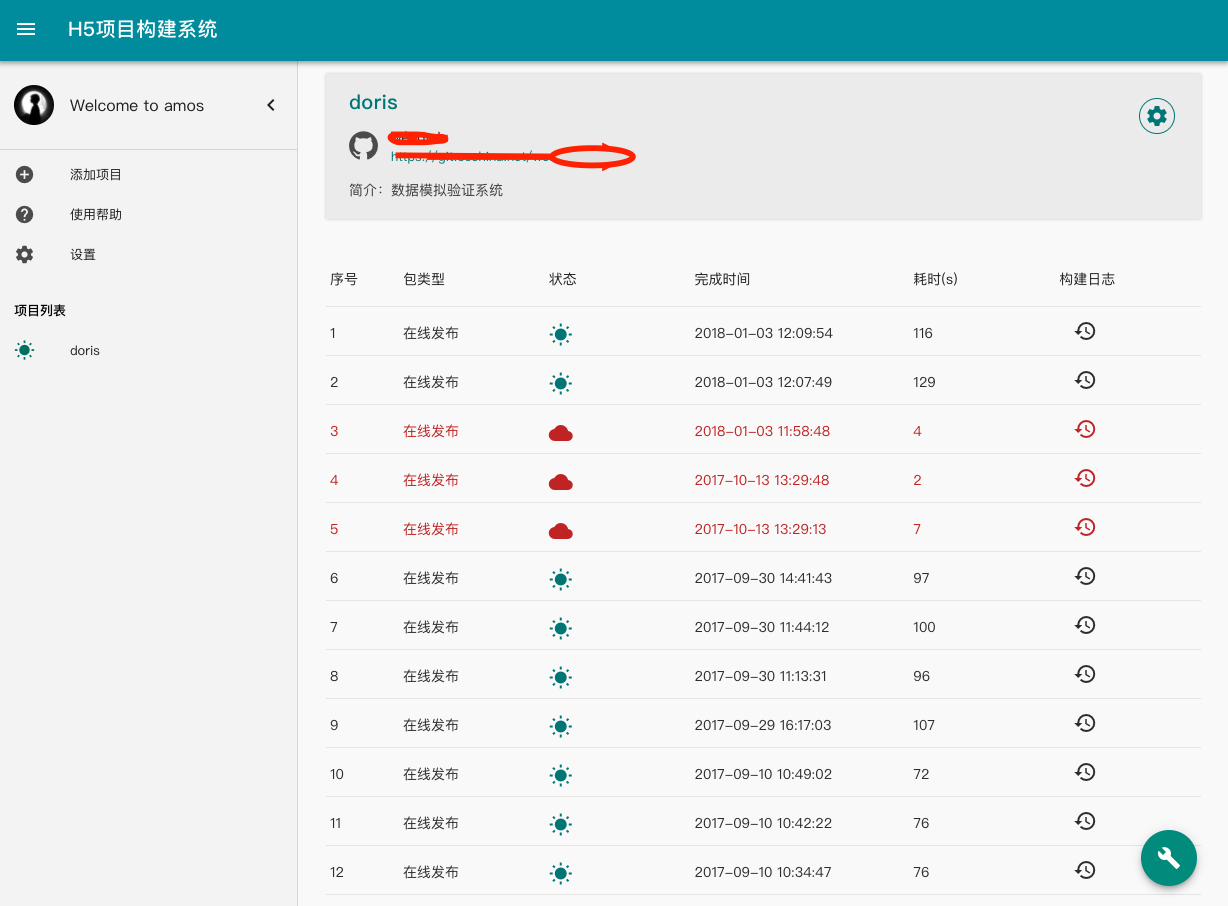Click the 耗时(s) column header
Screen dimensions: 1228x906
tap(936, 279)
